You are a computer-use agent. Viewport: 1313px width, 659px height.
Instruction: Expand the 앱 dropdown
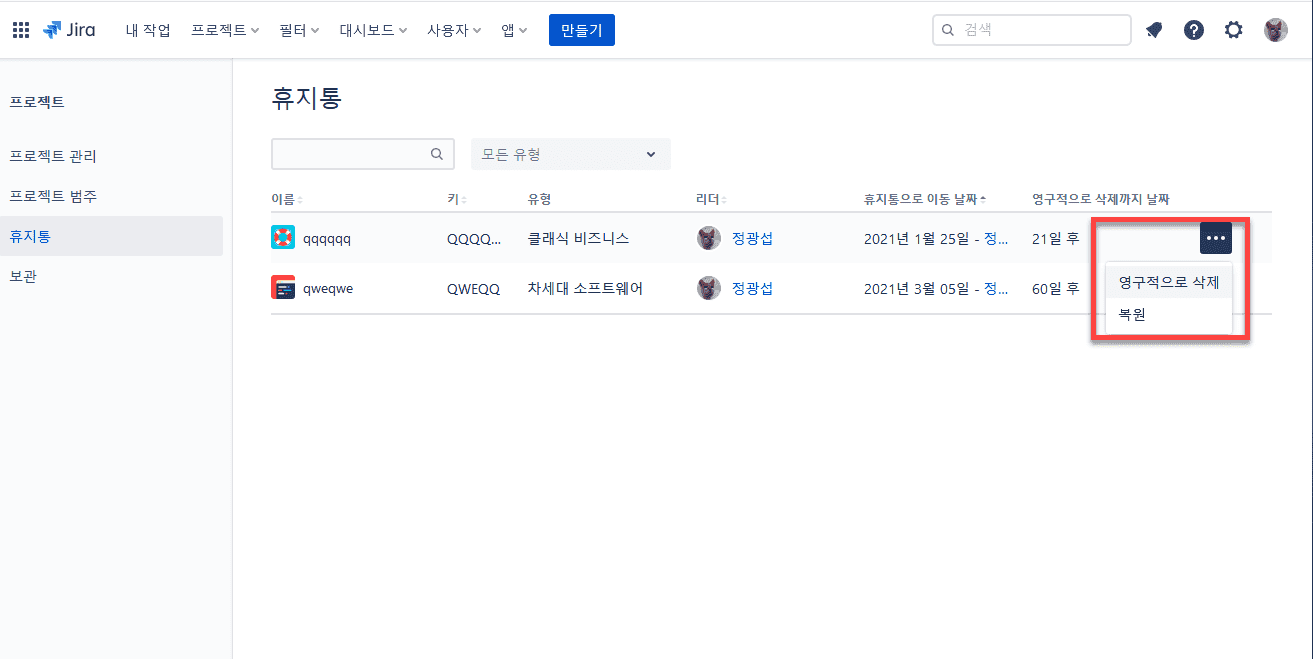click(x=514, y=30)
